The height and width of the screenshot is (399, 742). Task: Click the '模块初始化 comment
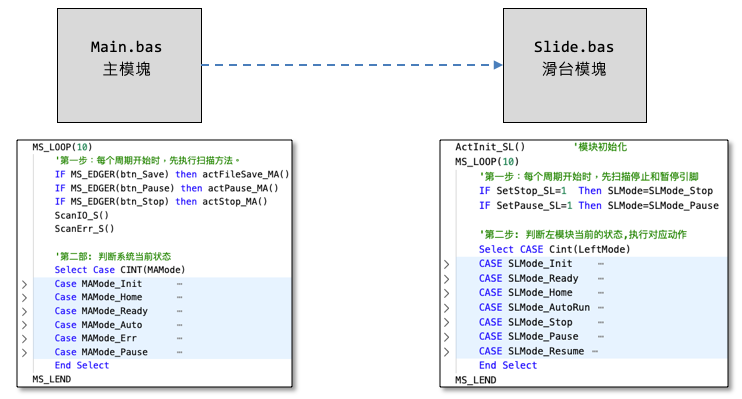(601, 147)
